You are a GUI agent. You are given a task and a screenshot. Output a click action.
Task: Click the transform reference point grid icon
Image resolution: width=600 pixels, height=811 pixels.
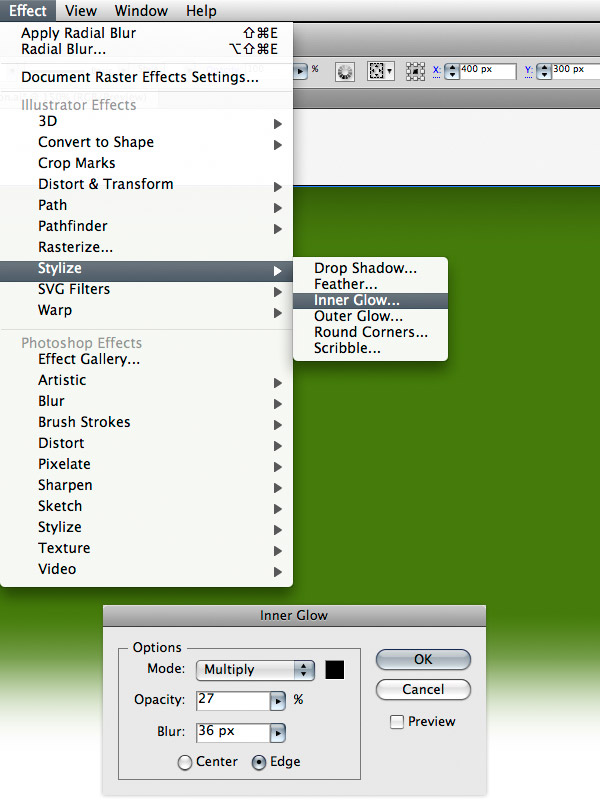[x=415, y=72]
